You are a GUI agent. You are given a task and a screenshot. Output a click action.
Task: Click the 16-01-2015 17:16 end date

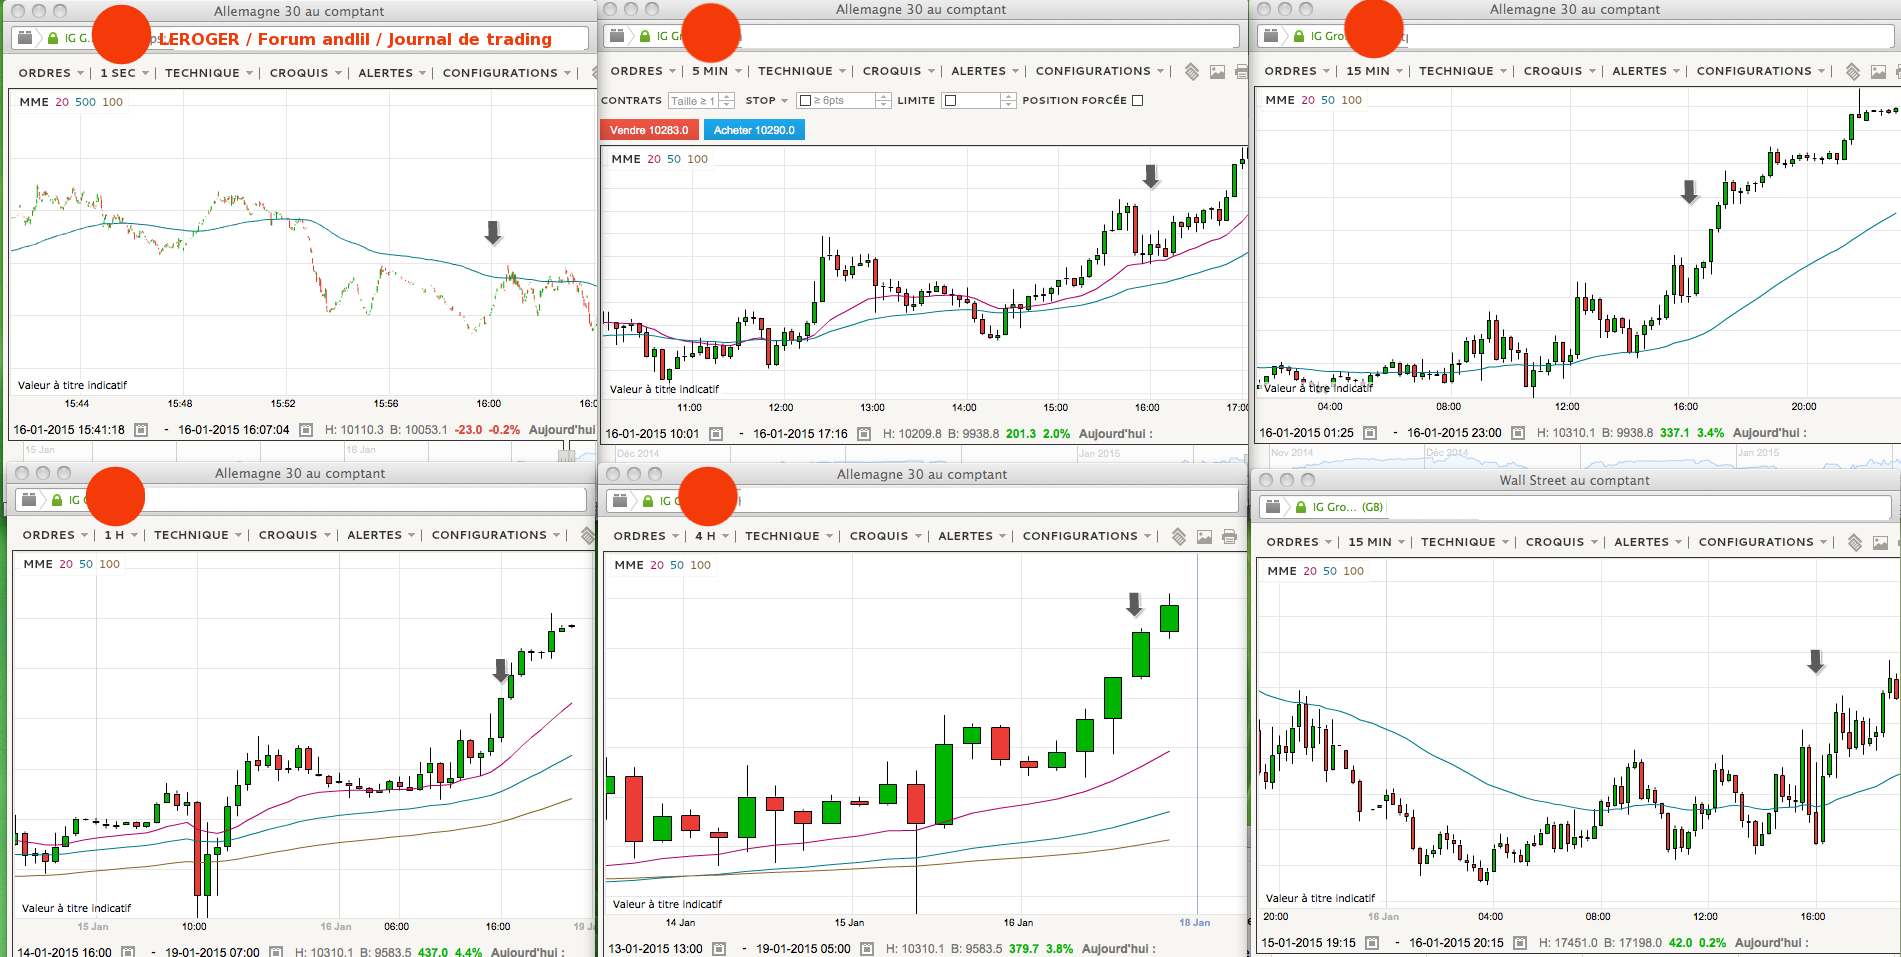[800, 434]
